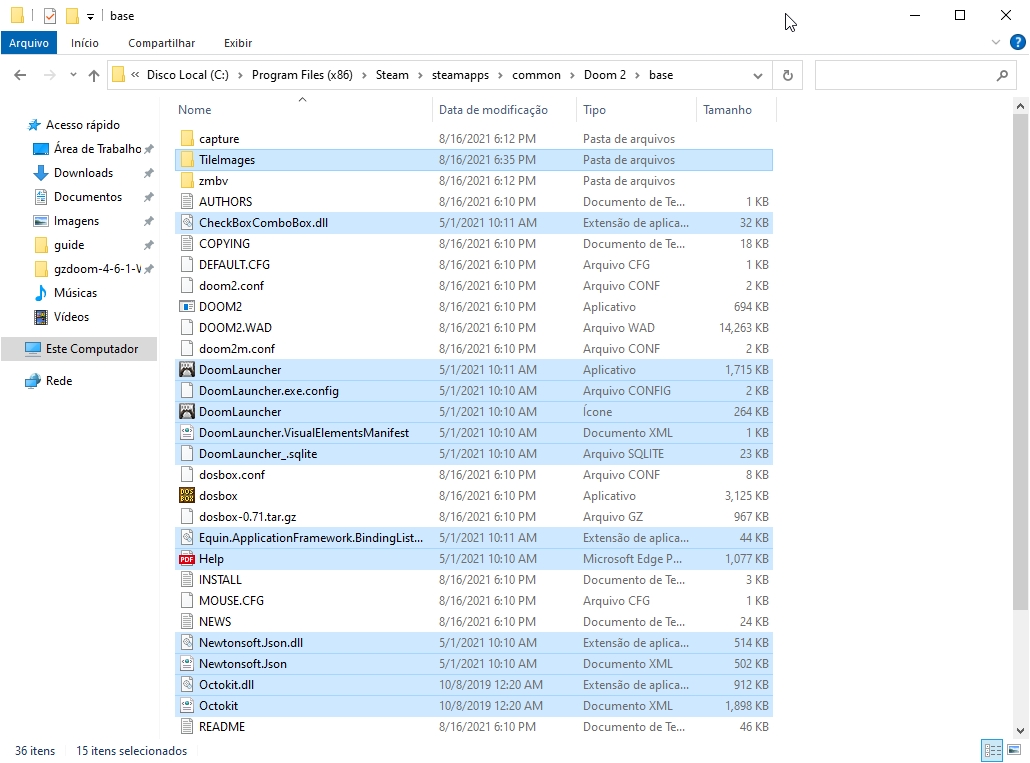
Task: Sort by Data de modificação column
Action: tap(493, 110)
